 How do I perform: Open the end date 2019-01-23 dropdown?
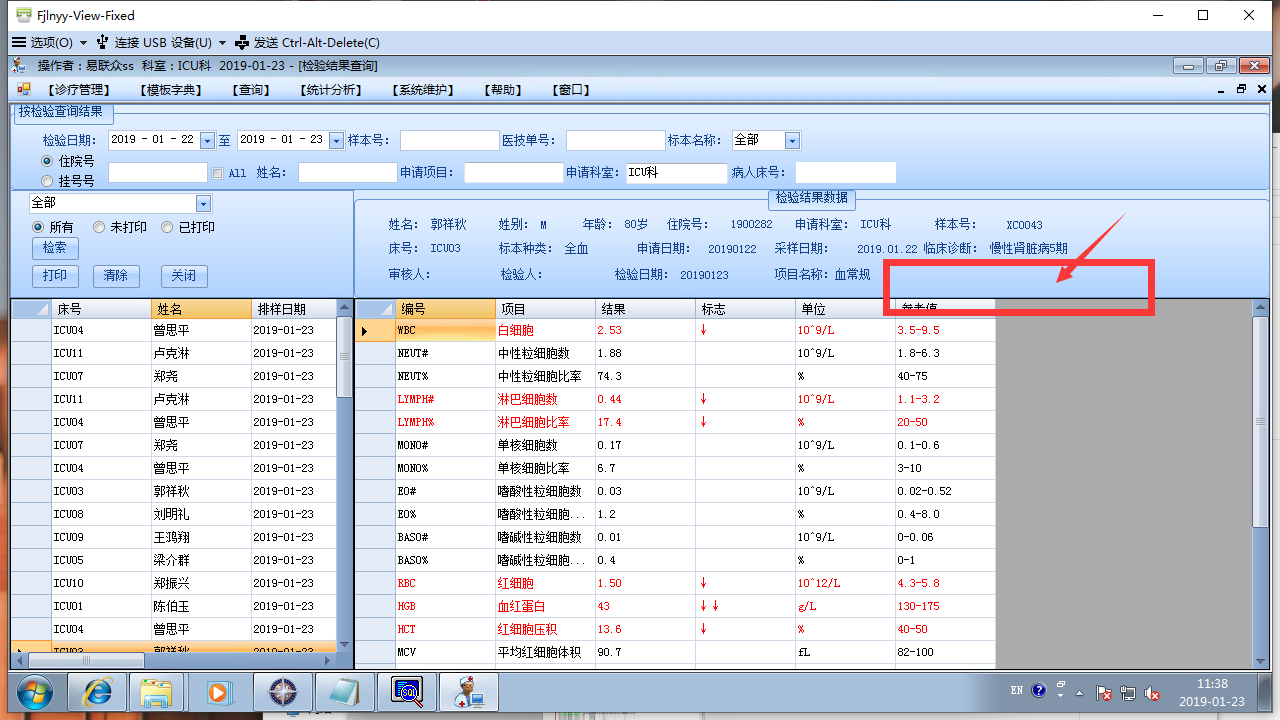[x=336, y=141]
